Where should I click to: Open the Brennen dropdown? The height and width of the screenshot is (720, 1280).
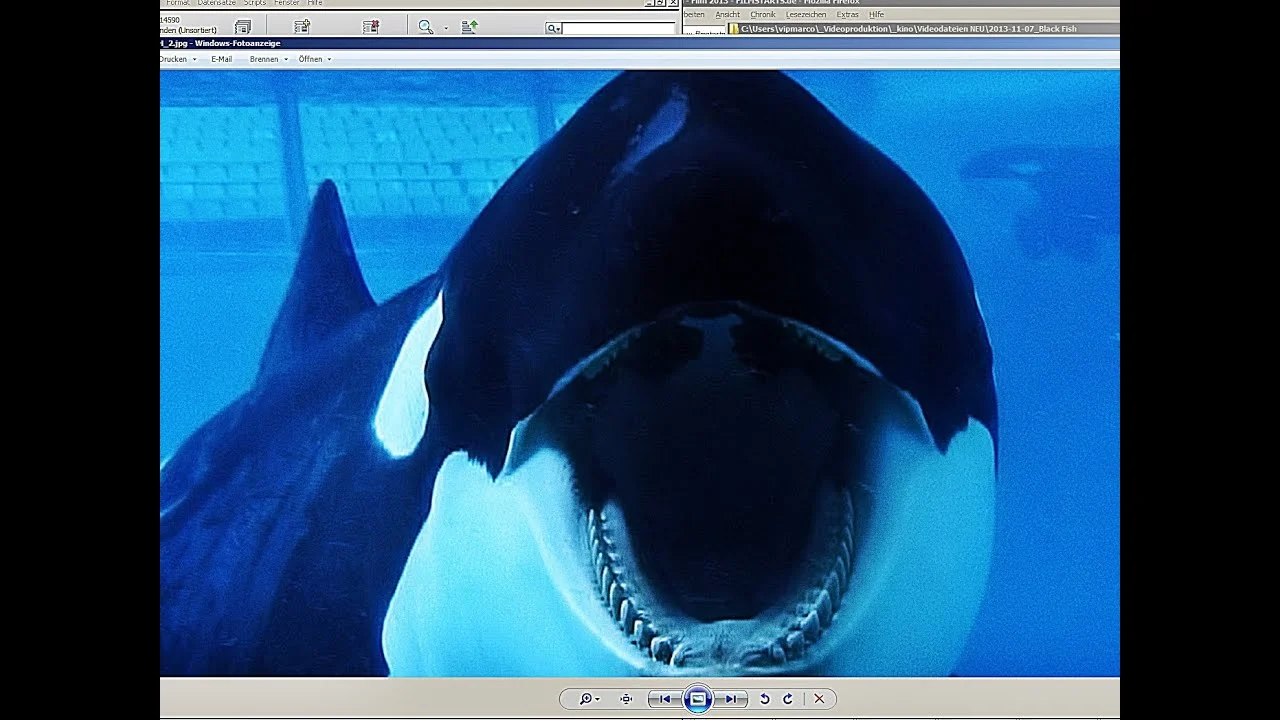[268, 59]
